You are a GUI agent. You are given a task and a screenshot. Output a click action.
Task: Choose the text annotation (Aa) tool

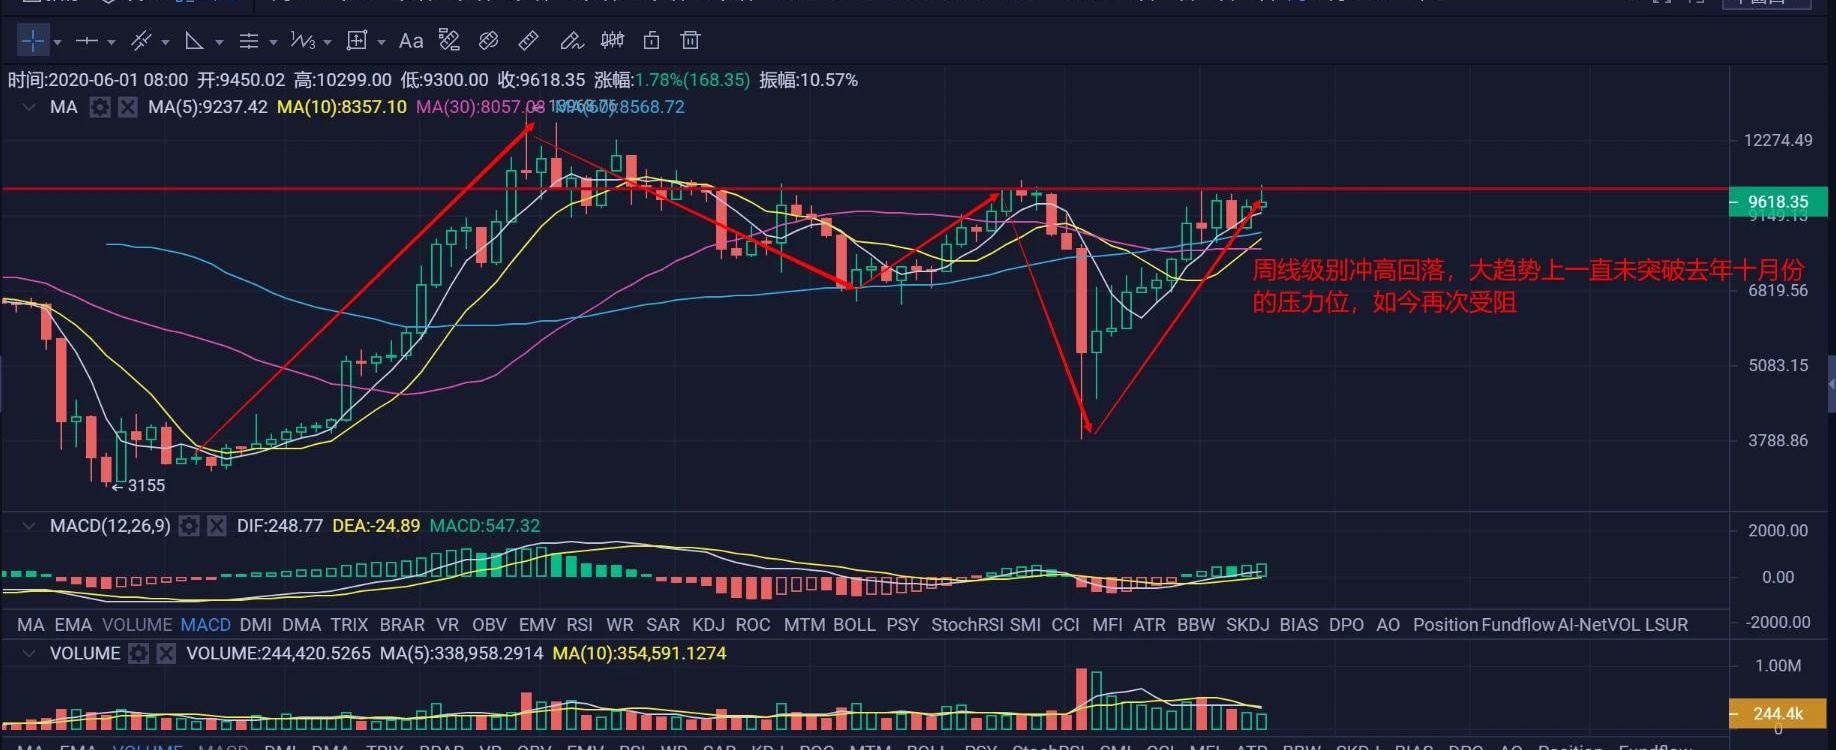[x=410, y=41]
